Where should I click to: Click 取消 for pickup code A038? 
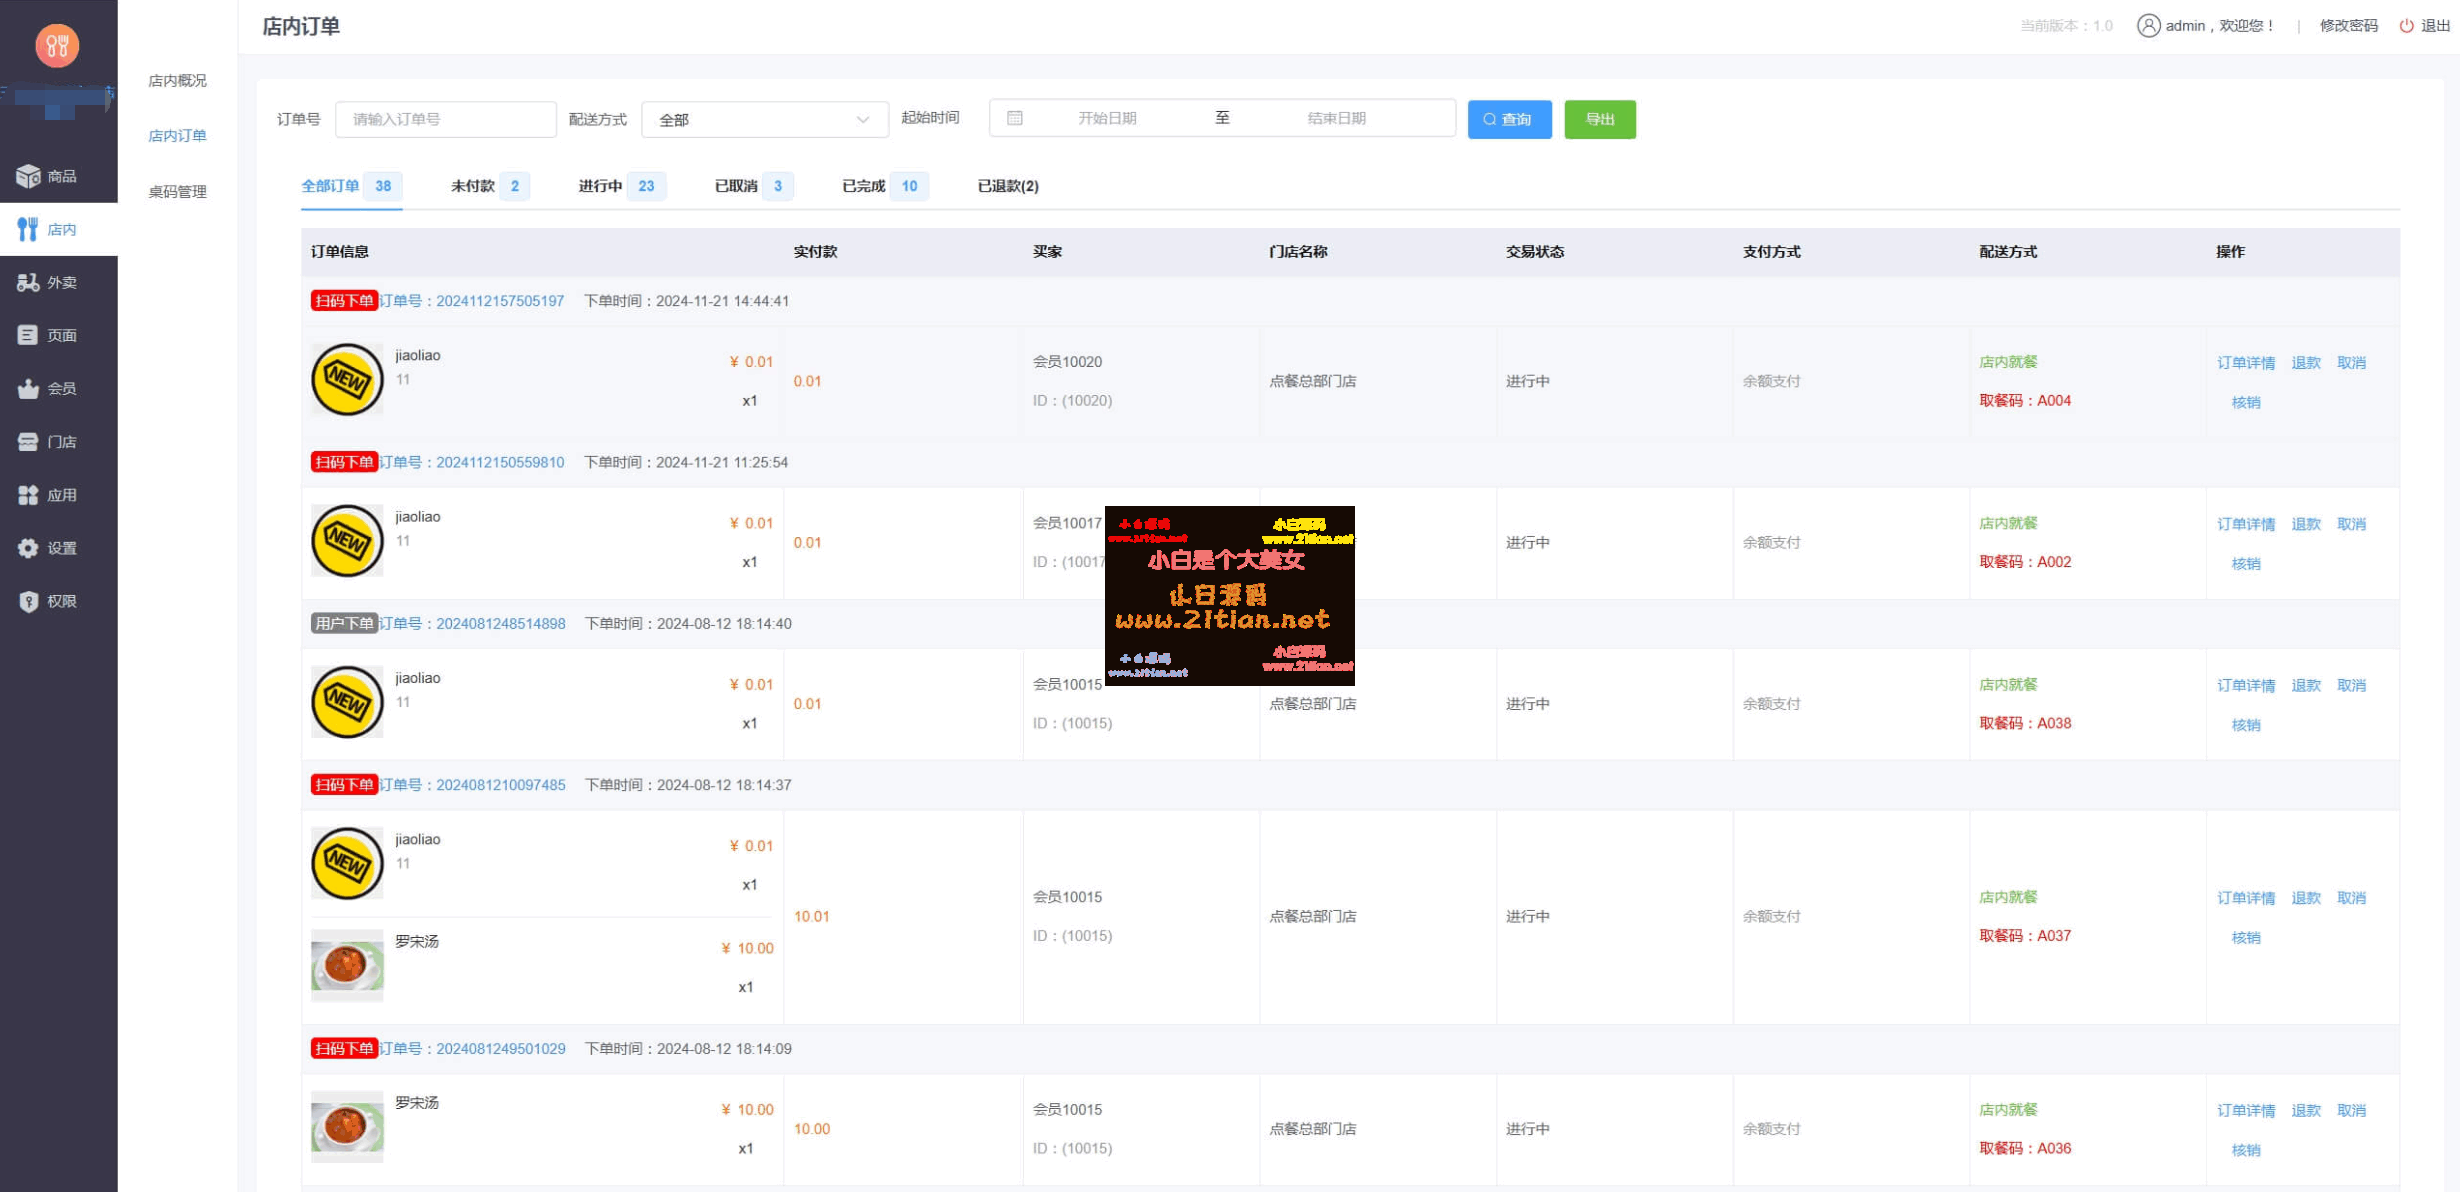(2352, 686)
